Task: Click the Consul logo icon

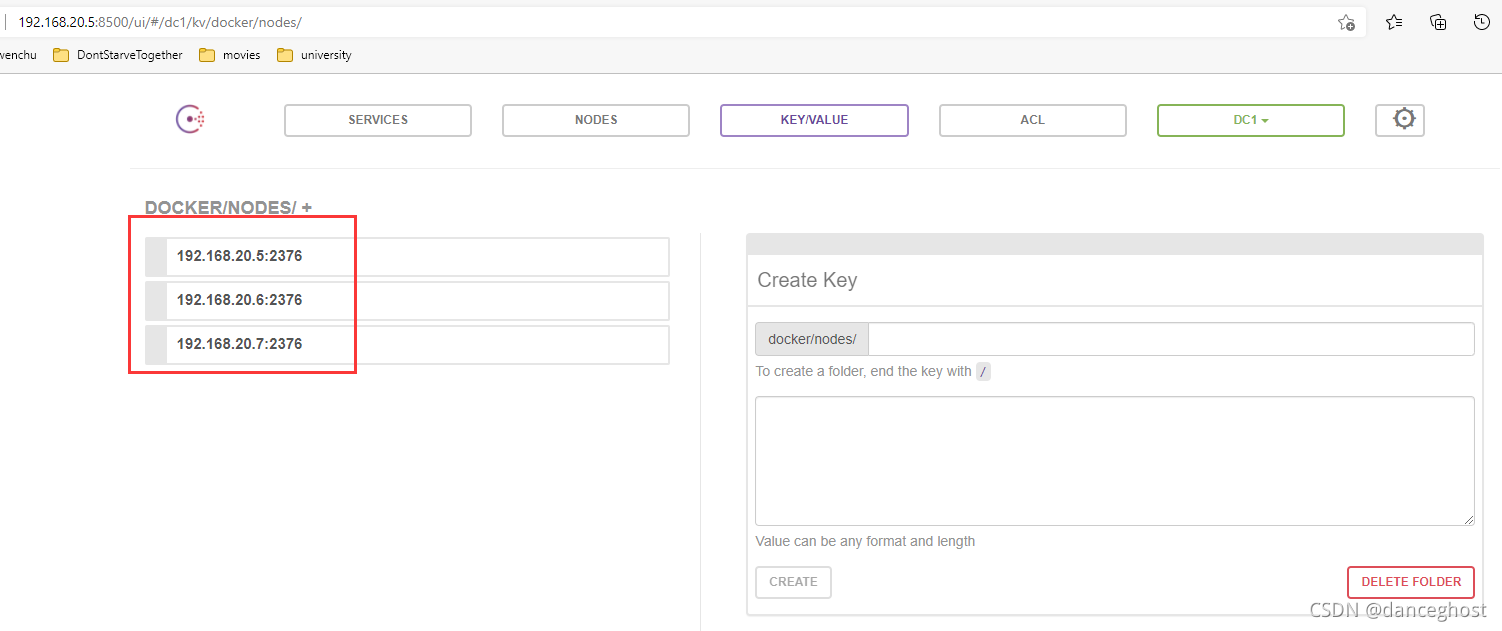Action: 190,120
